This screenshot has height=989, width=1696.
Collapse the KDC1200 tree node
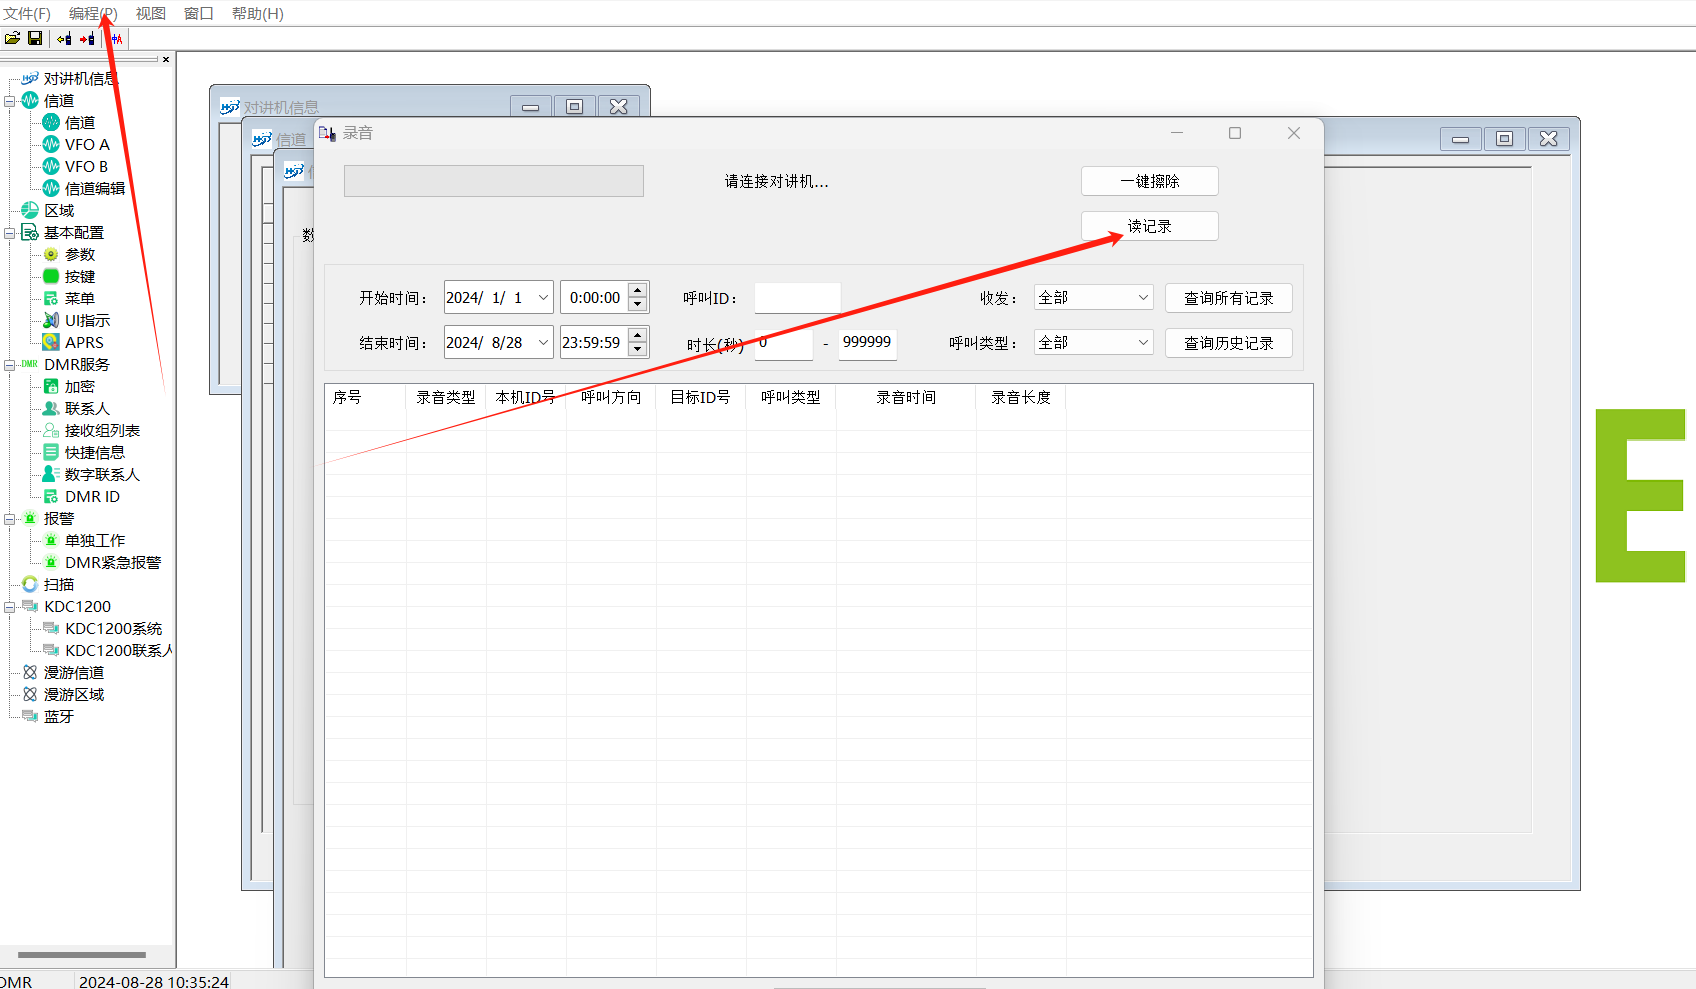coord(9,607)
